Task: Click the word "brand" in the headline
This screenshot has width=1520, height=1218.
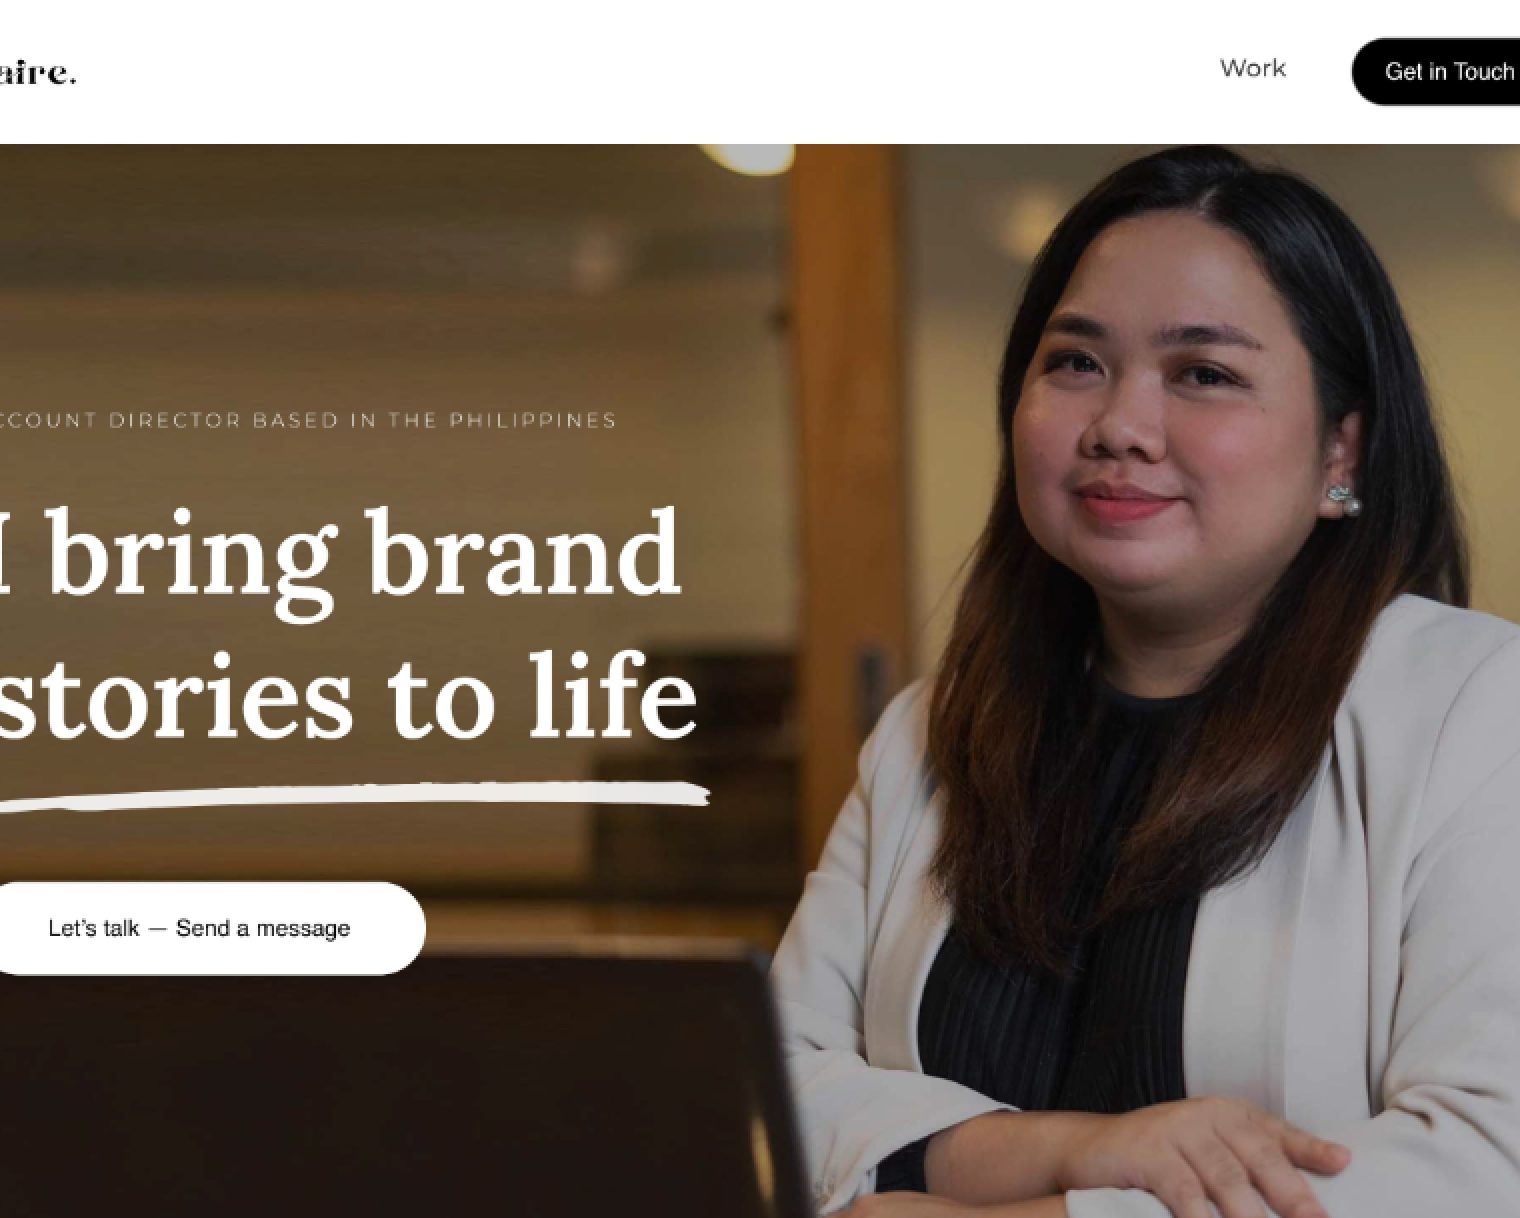Action: [x=526, y=552]
